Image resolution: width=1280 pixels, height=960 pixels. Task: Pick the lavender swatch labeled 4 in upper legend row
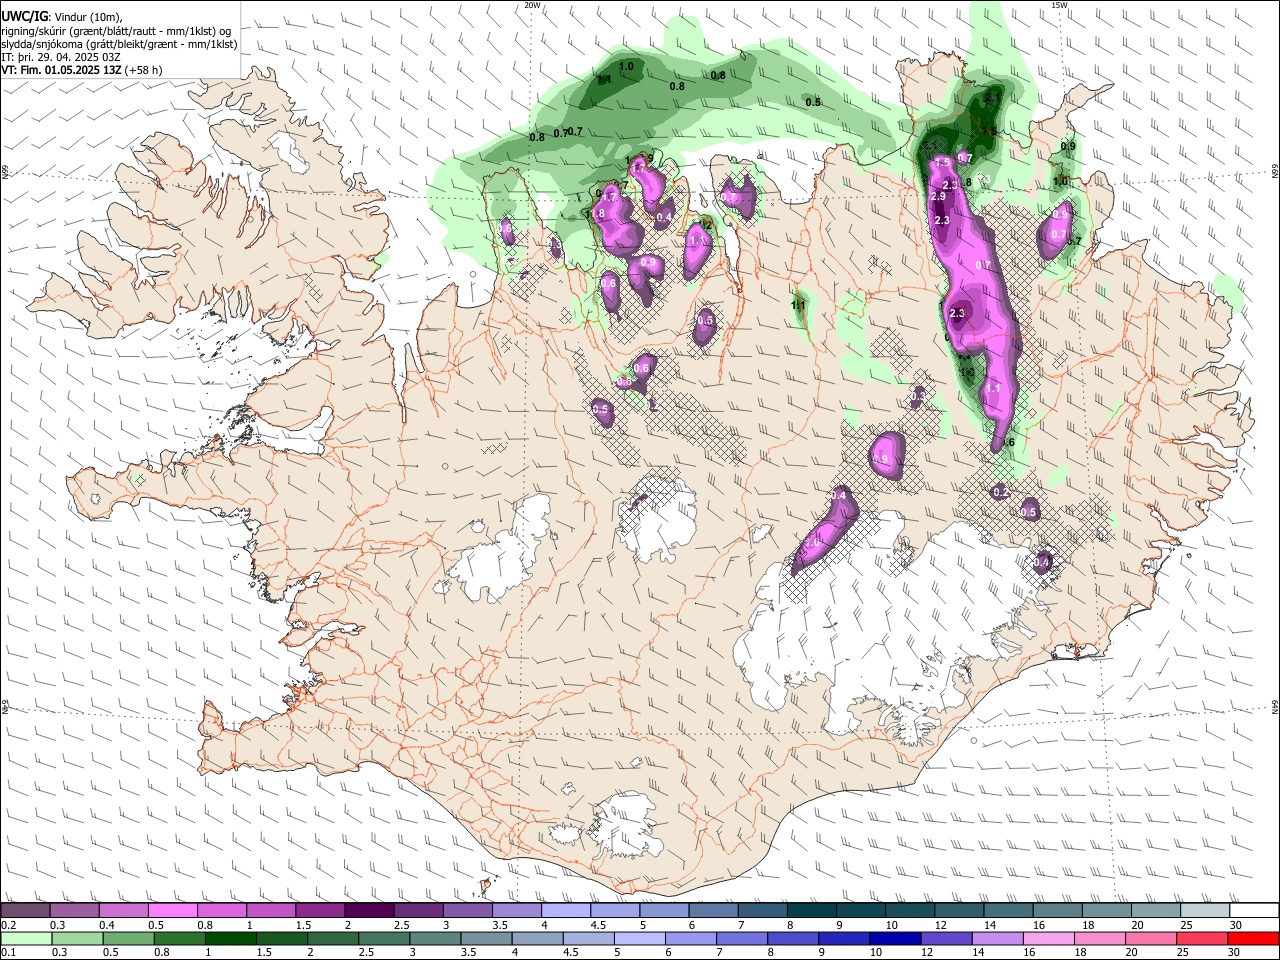pyautogui.click(x=566, y=911)
